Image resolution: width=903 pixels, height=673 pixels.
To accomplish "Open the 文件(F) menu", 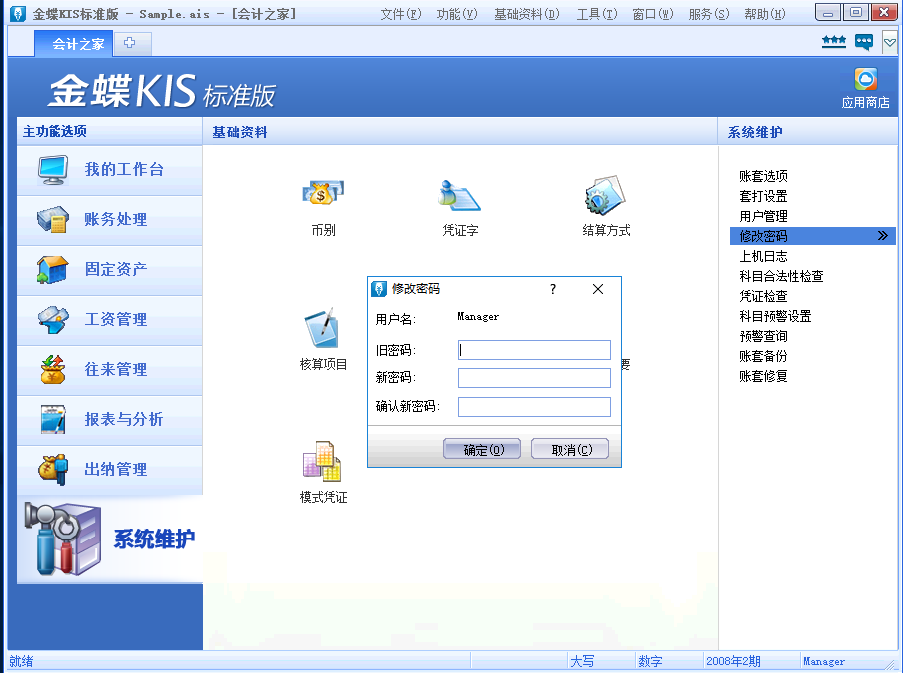I will coord(400,14).
